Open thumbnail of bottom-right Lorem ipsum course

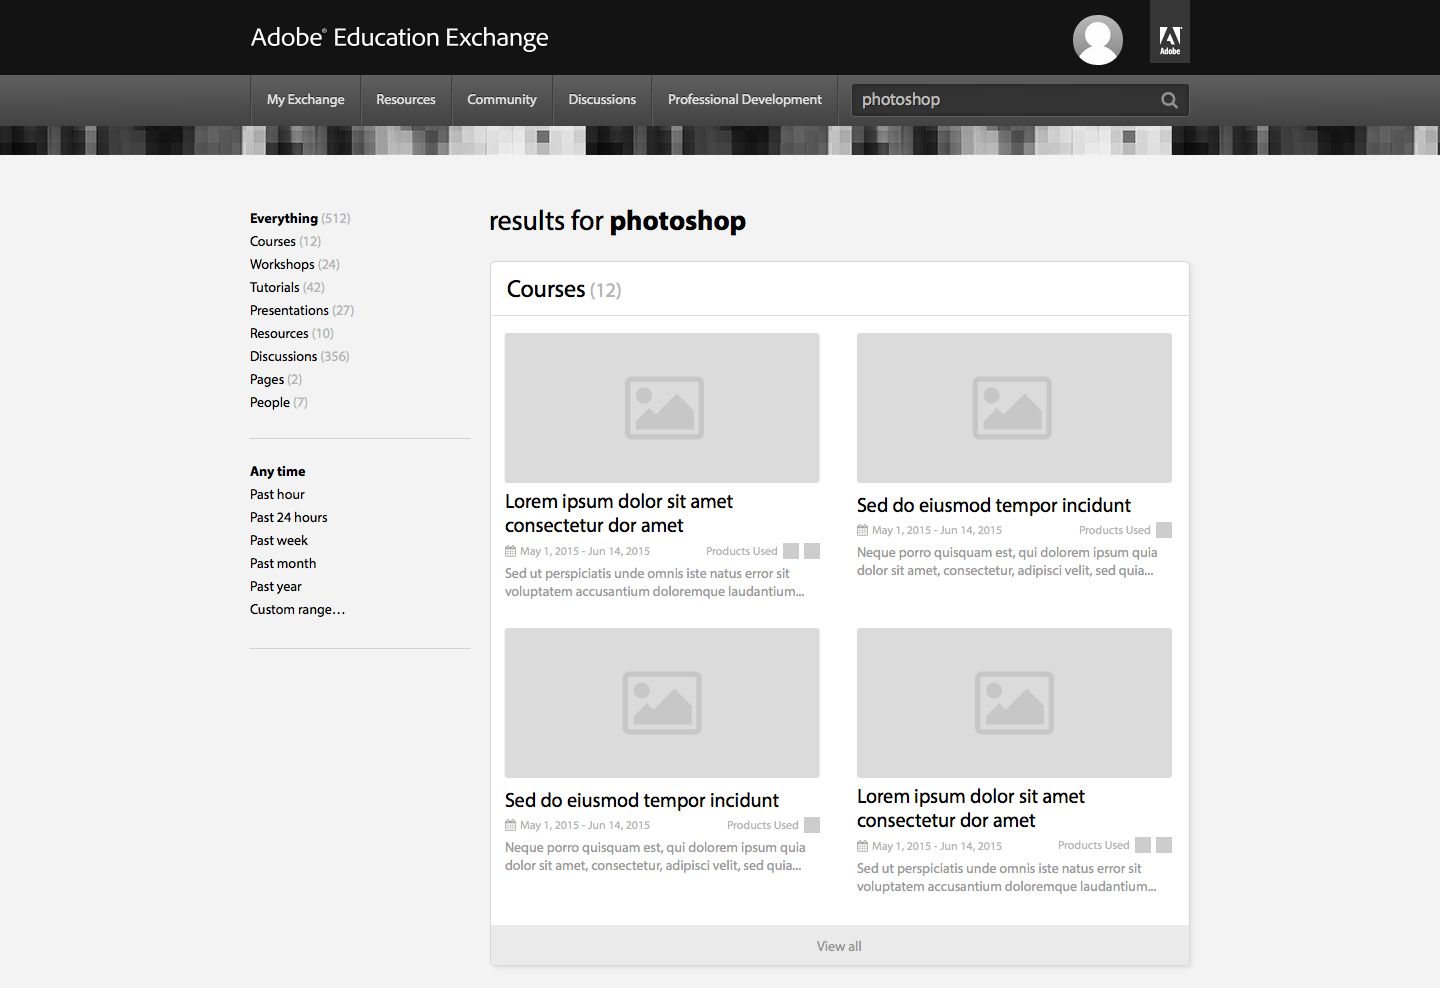pyautogui.click(x=1014, y=703)
